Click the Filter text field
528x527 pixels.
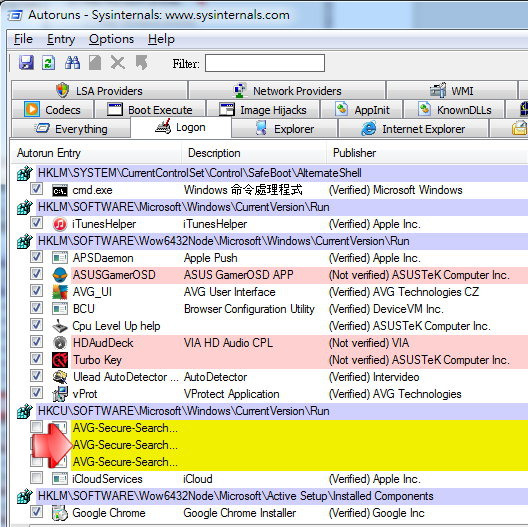(265, 63)
